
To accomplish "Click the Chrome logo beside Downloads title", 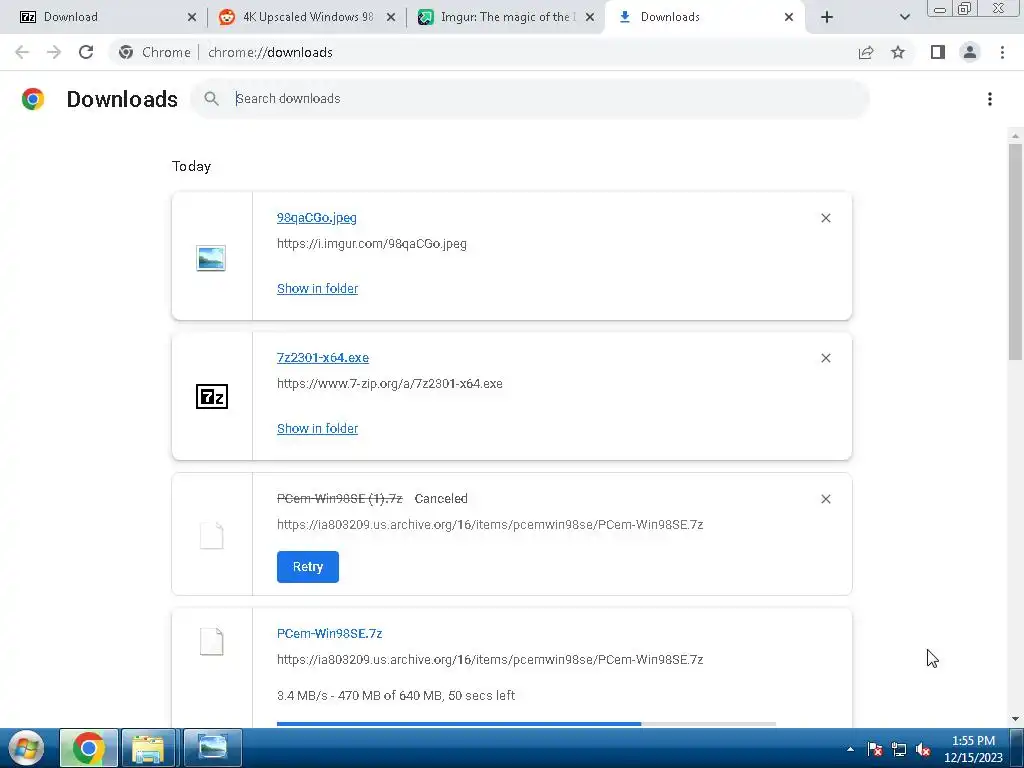I will coord(33,99).
